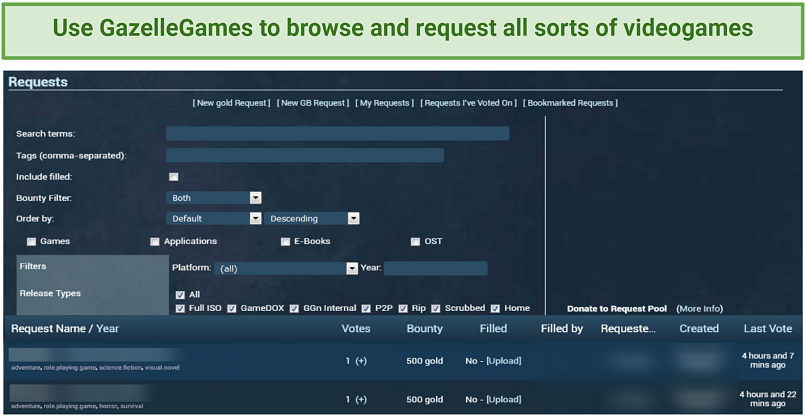Go to My Requests
The image size is (806, 416).
click(x=384, y=103)
